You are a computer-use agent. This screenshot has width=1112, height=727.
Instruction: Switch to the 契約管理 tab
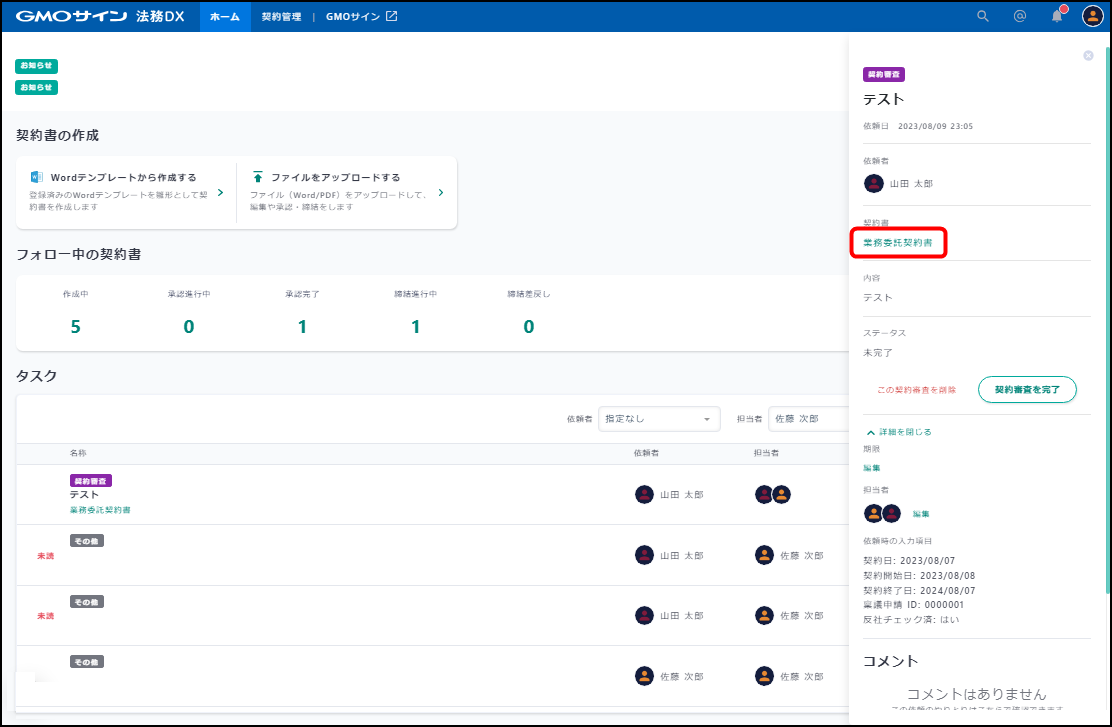click(281, 17)
